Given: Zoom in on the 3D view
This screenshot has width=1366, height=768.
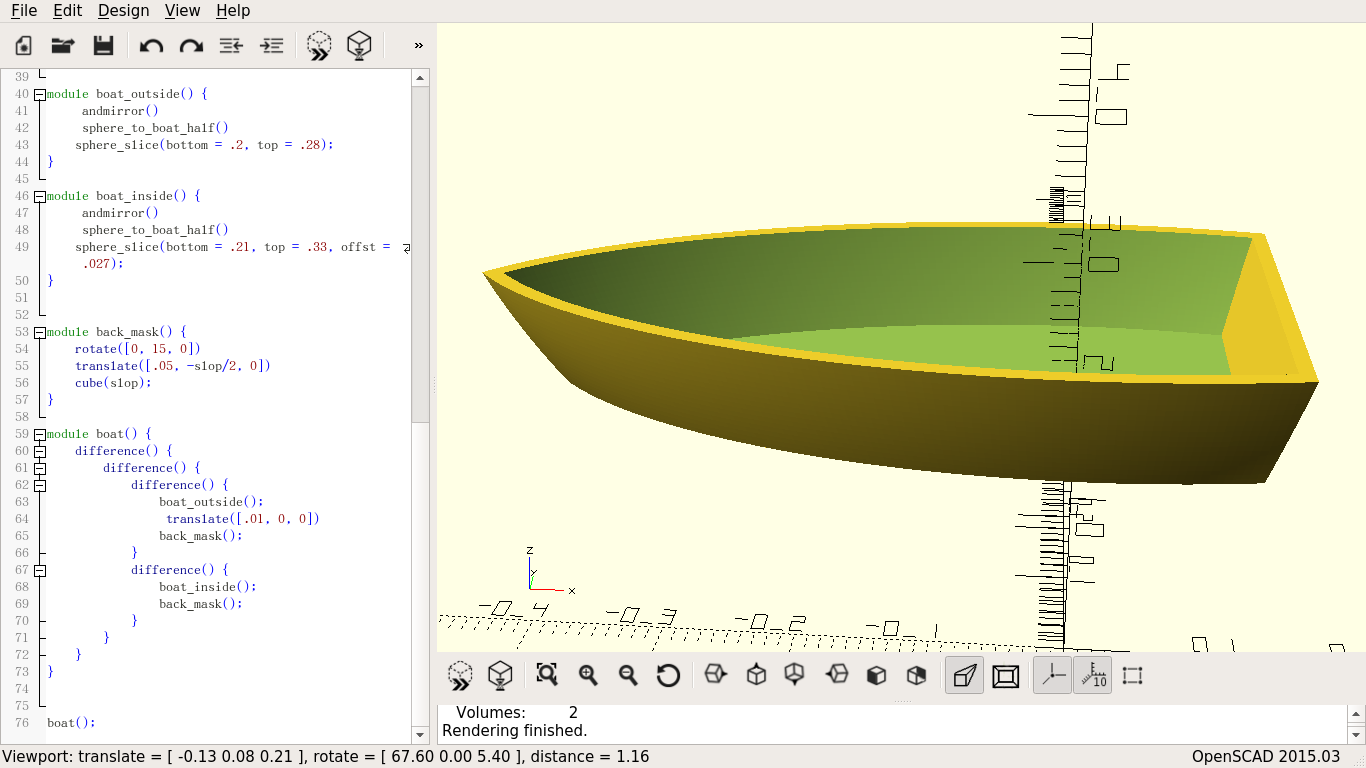Looking at the screenshot, I should [588, 675].
